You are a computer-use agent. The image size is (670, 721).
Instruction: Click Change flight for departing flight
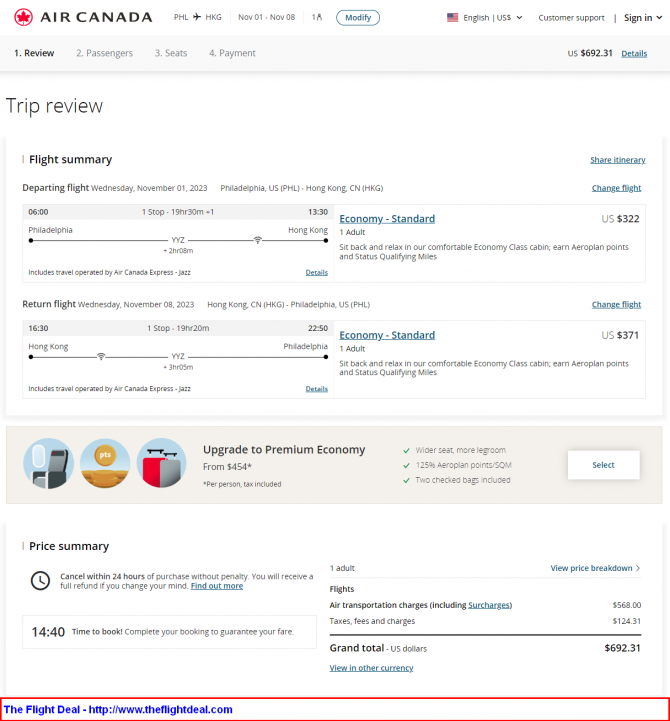click(x=616, y=188)
